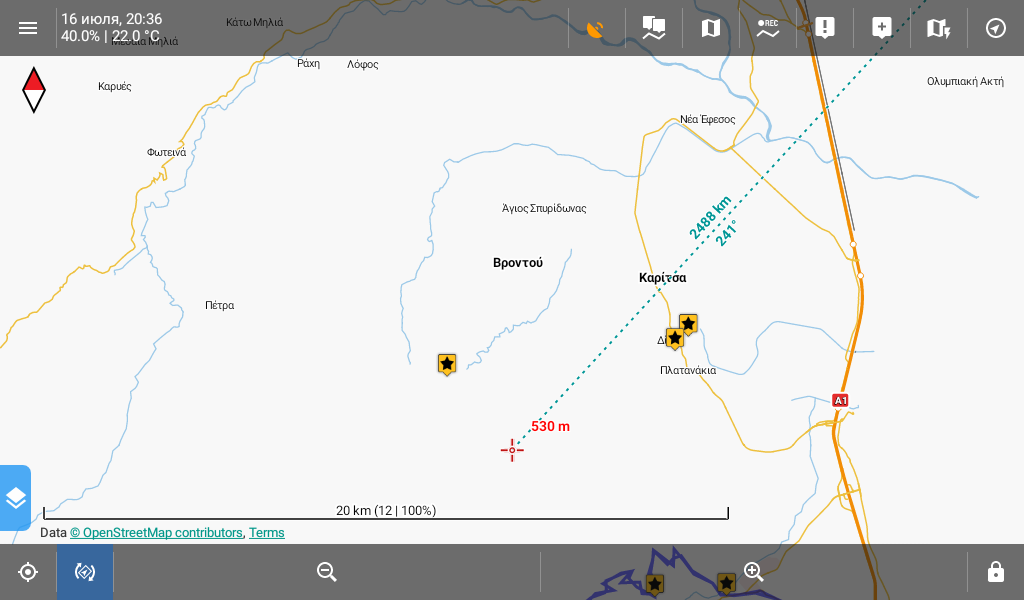Center the map on my GPS location
The height and width of the screenshot is (600, 1024).
point(28,572)
